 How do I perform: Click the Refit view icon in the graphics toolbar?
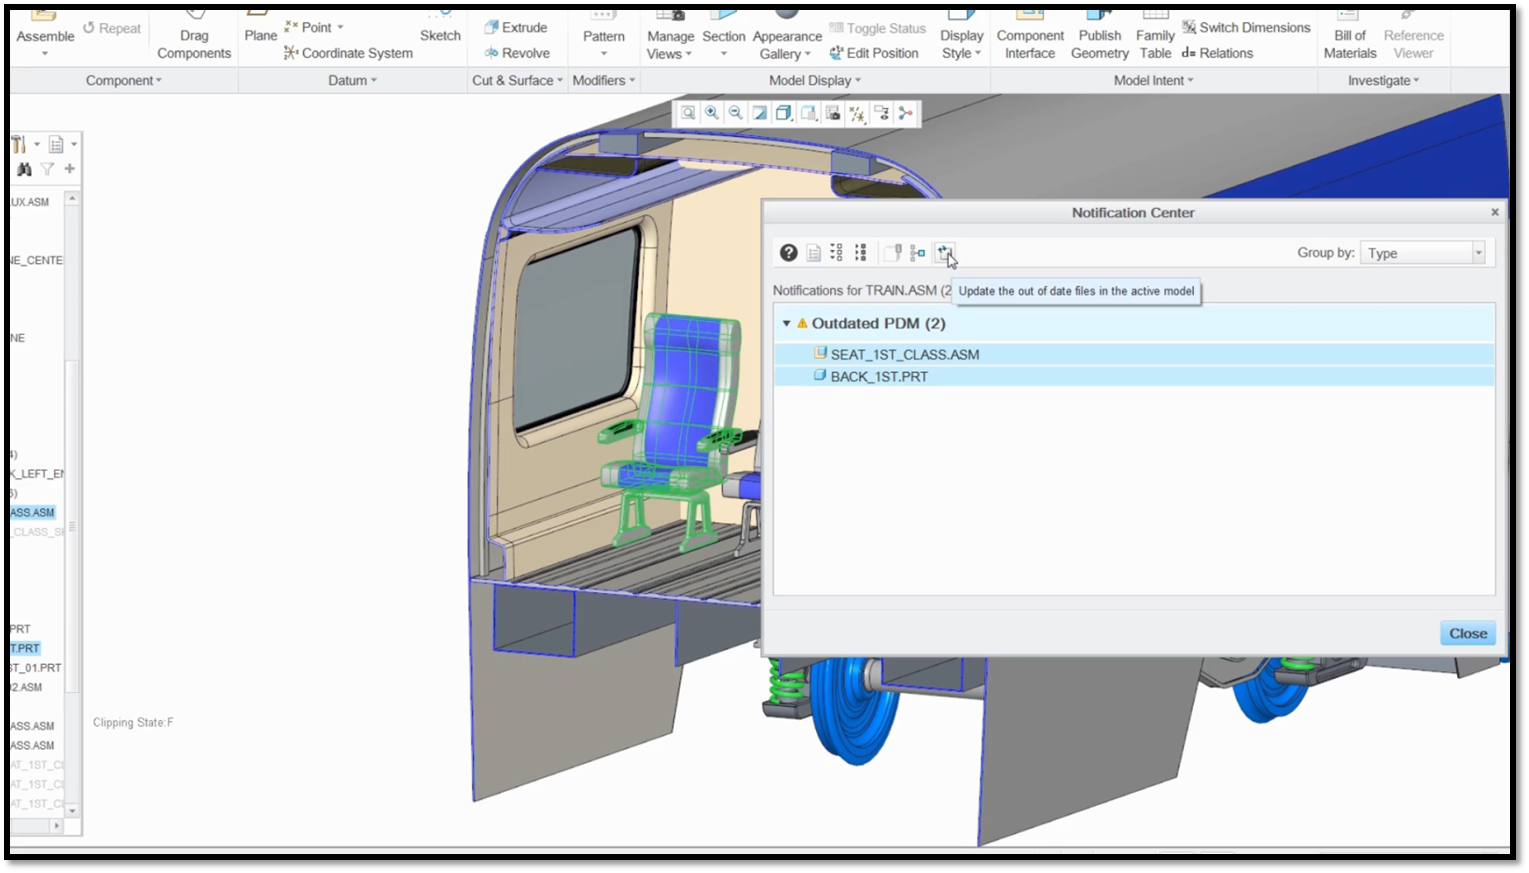(688, 113)
